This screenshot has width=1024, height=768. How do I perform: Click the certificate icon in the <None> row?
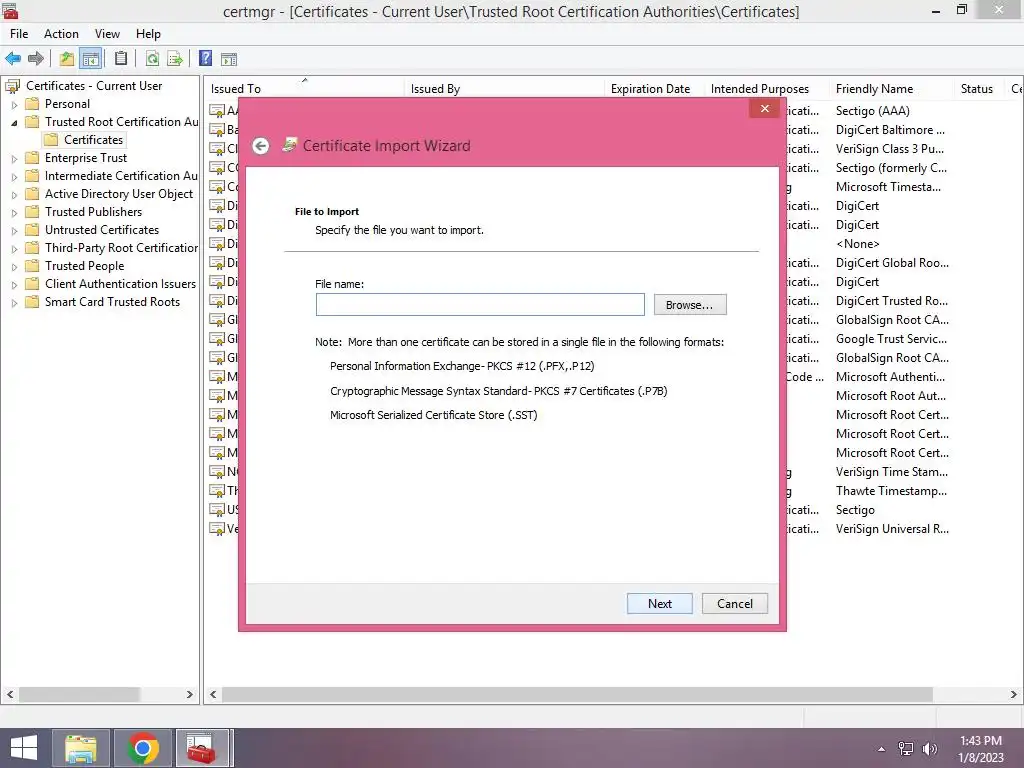pyautogui.click(x=217, y=244)
